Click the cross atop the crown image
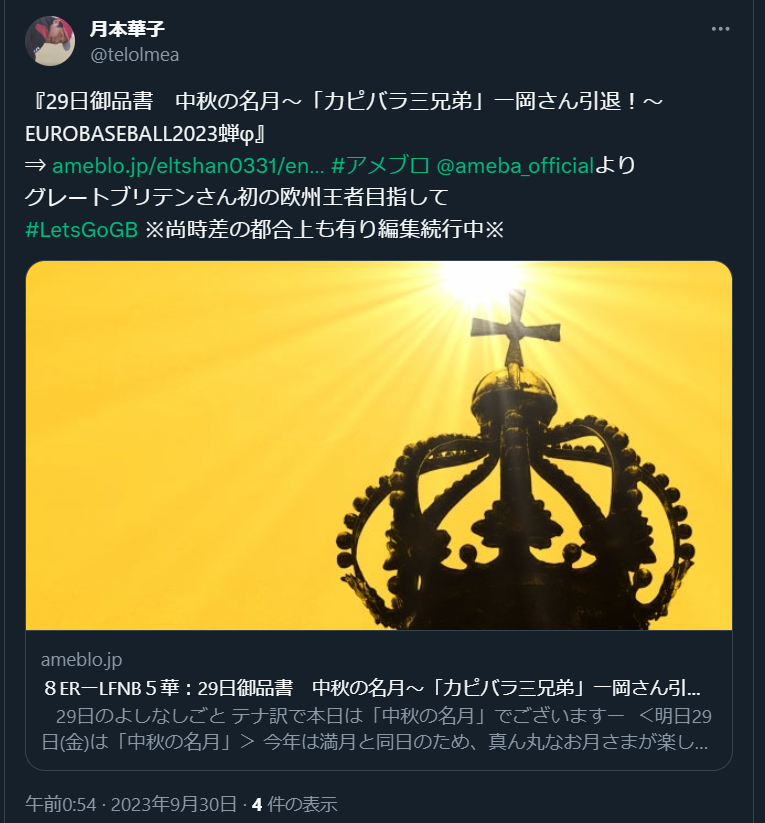Screen dimensions: 765x823 pyautogui.click(x=515, y=328)
